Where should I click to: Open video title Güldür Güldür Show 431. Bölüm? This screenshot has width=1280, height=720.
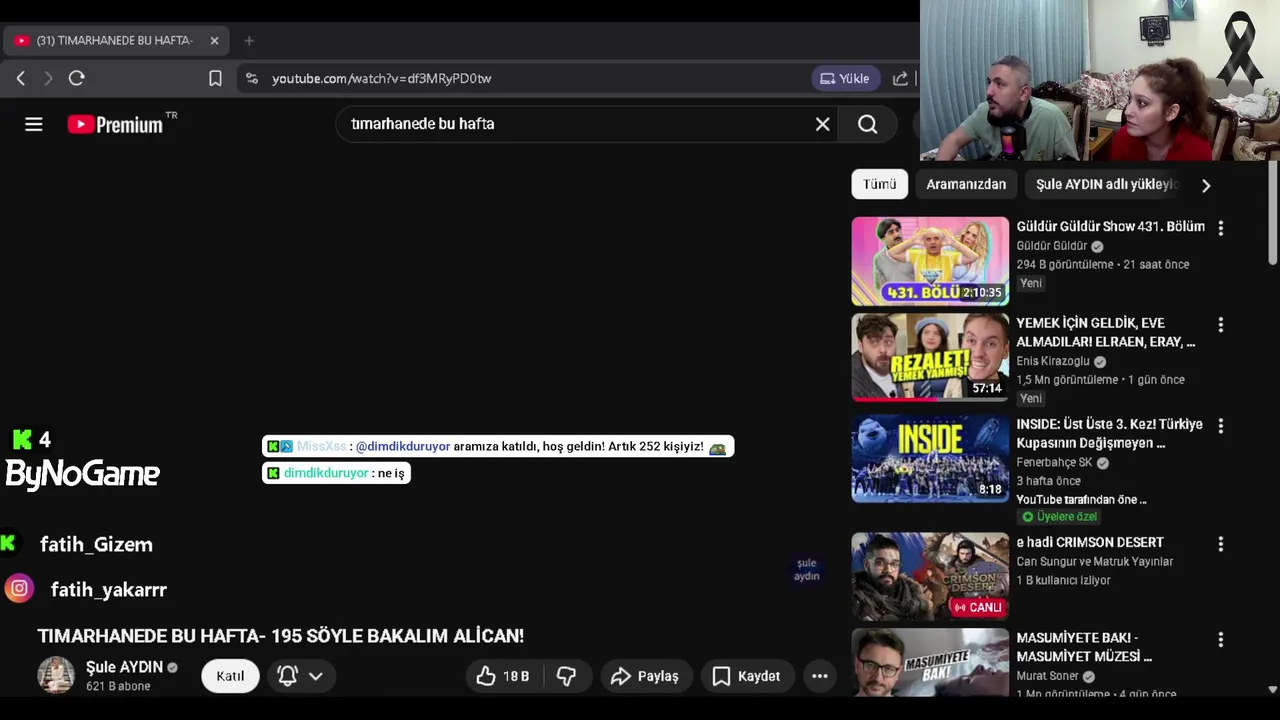click(1110, 227)
